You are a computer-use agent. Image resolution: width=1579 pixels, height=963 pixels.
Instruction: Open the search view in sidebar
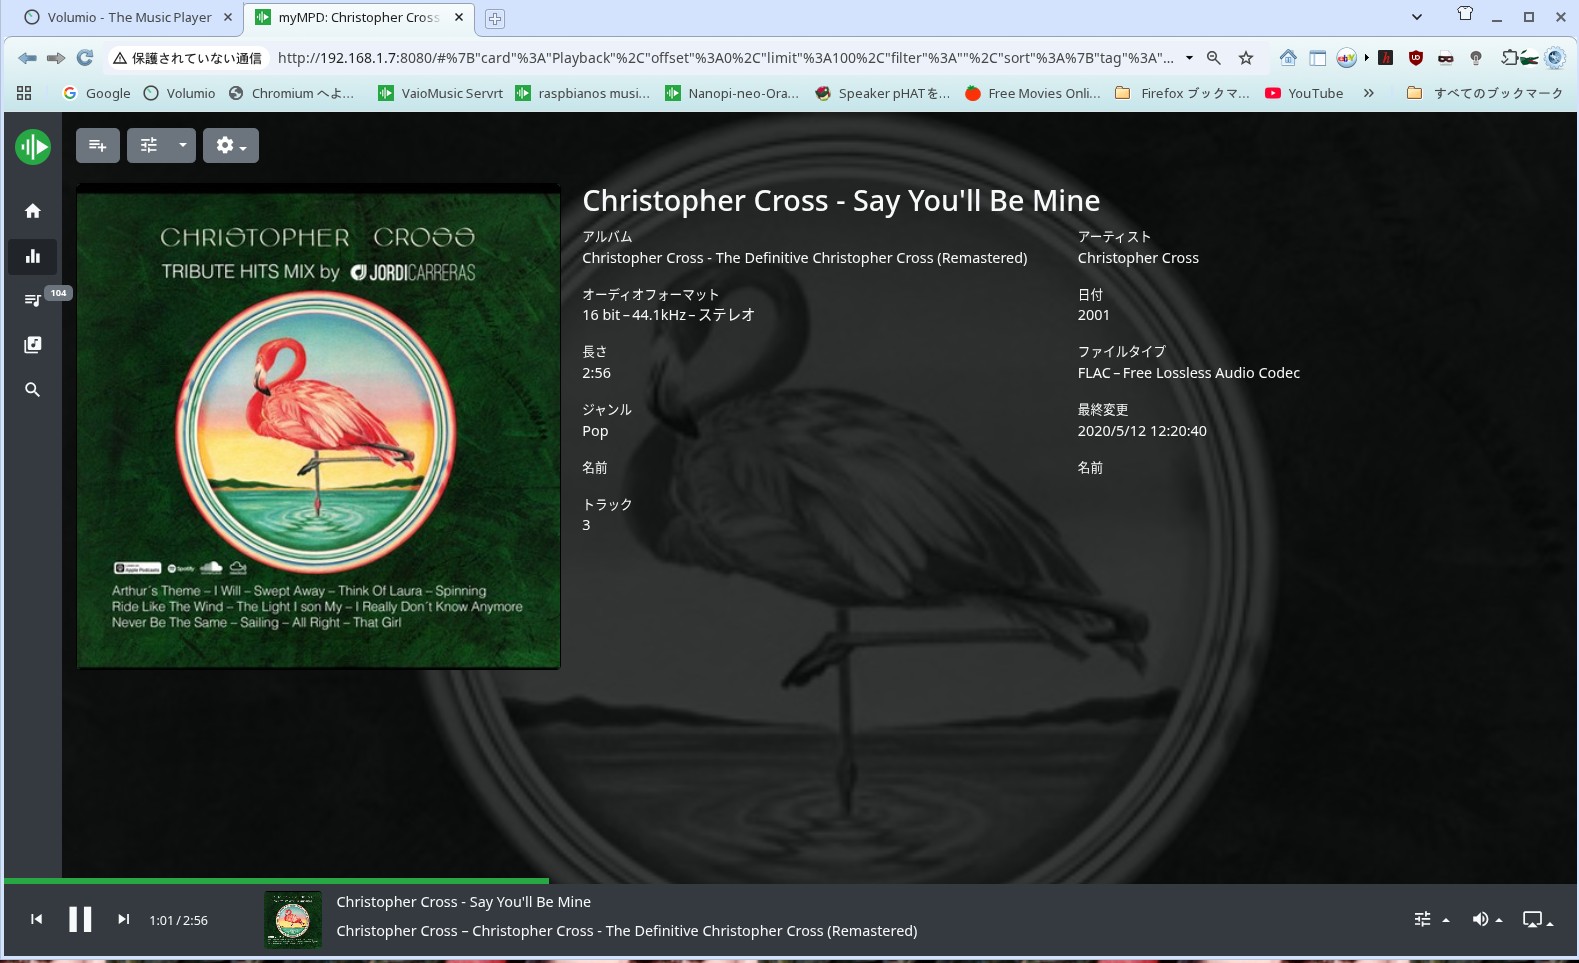click(33, 390)
